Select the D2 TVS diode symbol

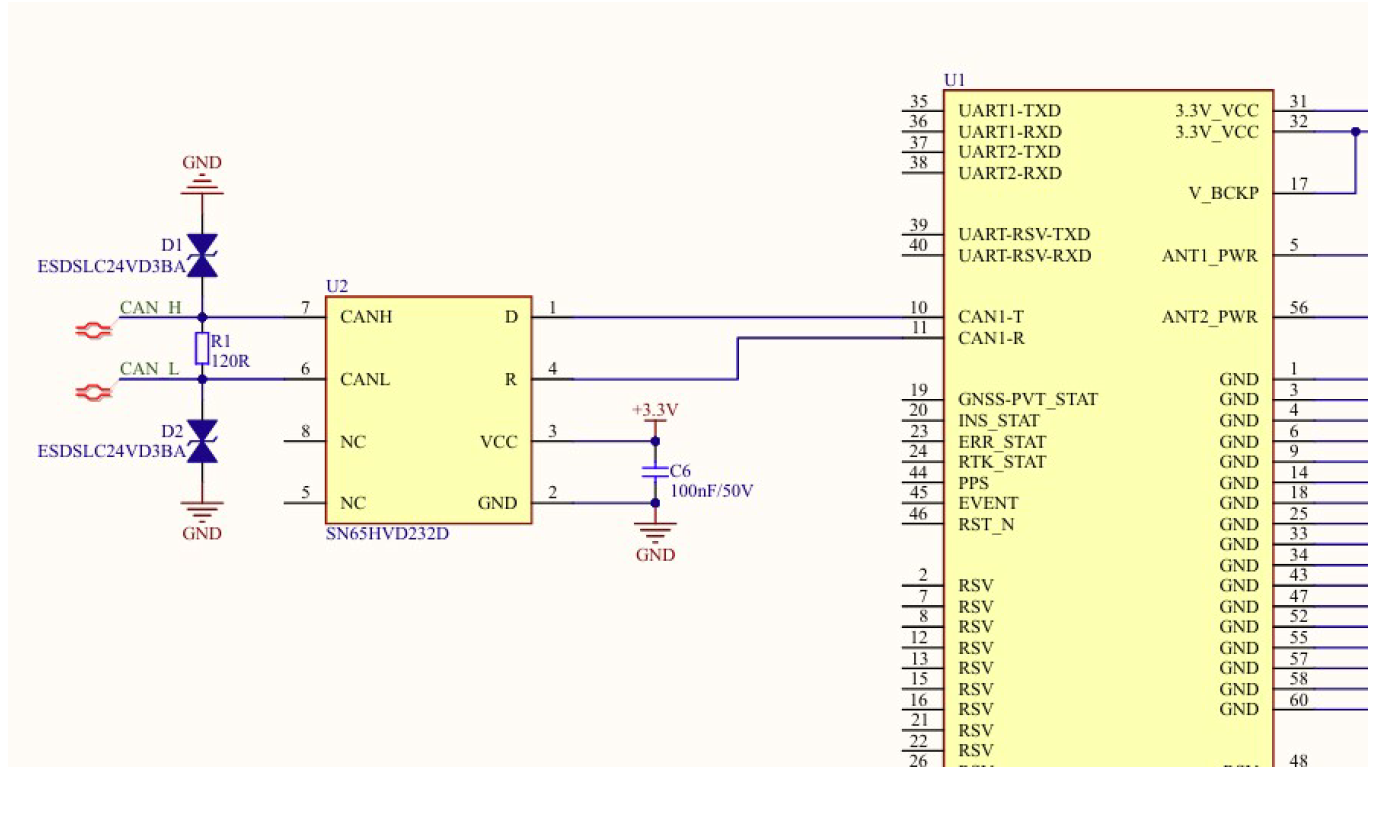point(203,442)
